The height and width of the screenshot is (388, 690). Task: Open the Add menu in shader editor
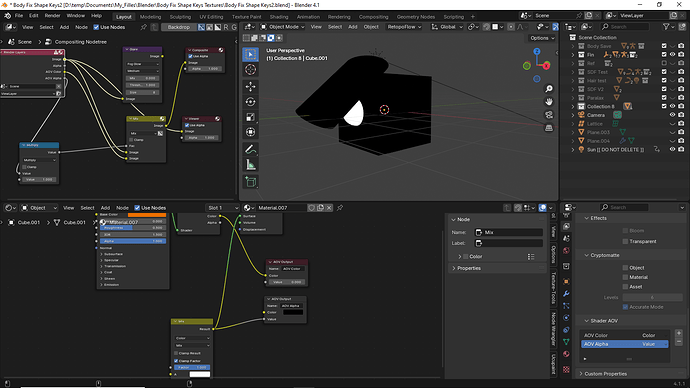pyautogui.click(x=105, y=208)
